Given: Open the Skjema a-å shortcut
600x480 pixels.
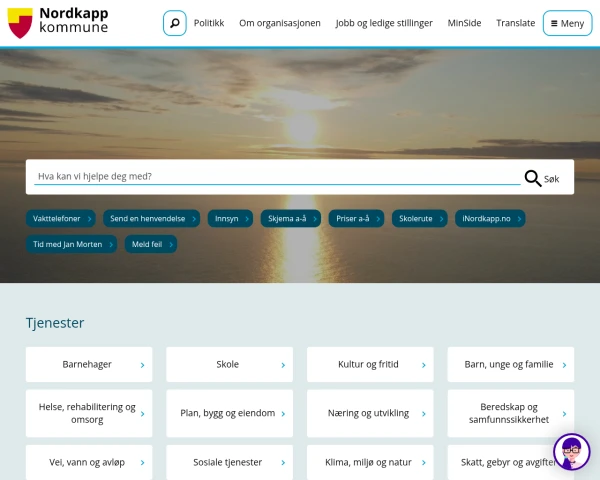Looking at the screenshot, I should point(291,219).
